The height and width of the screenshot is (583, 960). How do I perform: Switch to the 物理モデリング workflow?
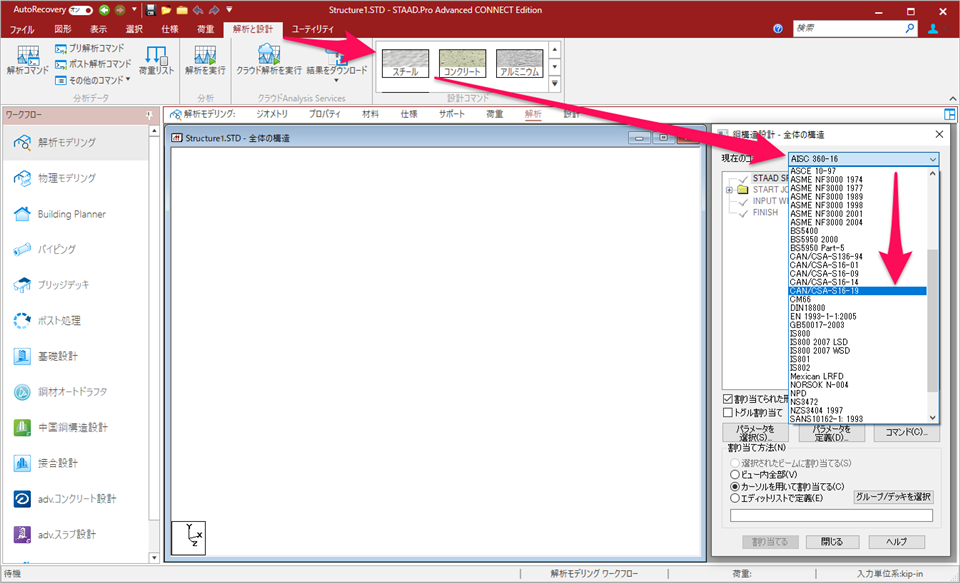click(x=75, y=178)
